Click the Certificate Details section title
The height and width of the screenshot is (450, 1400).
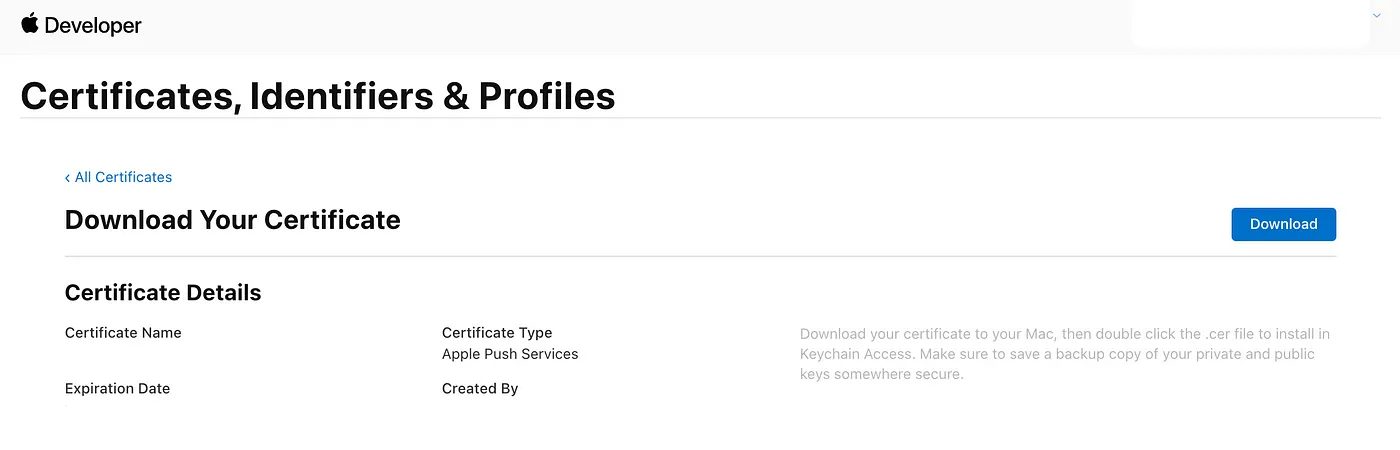click(x=163, y=293)
